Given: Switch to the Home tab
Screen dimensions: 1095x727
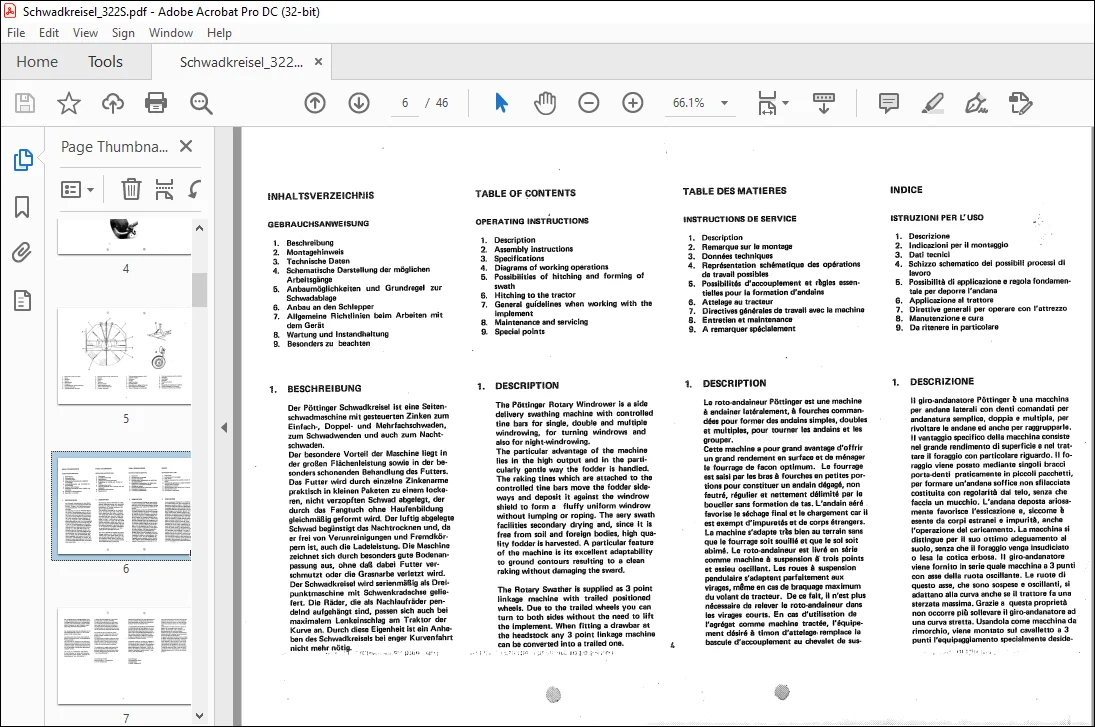Looking at the screenshot, I should point(37,61).
